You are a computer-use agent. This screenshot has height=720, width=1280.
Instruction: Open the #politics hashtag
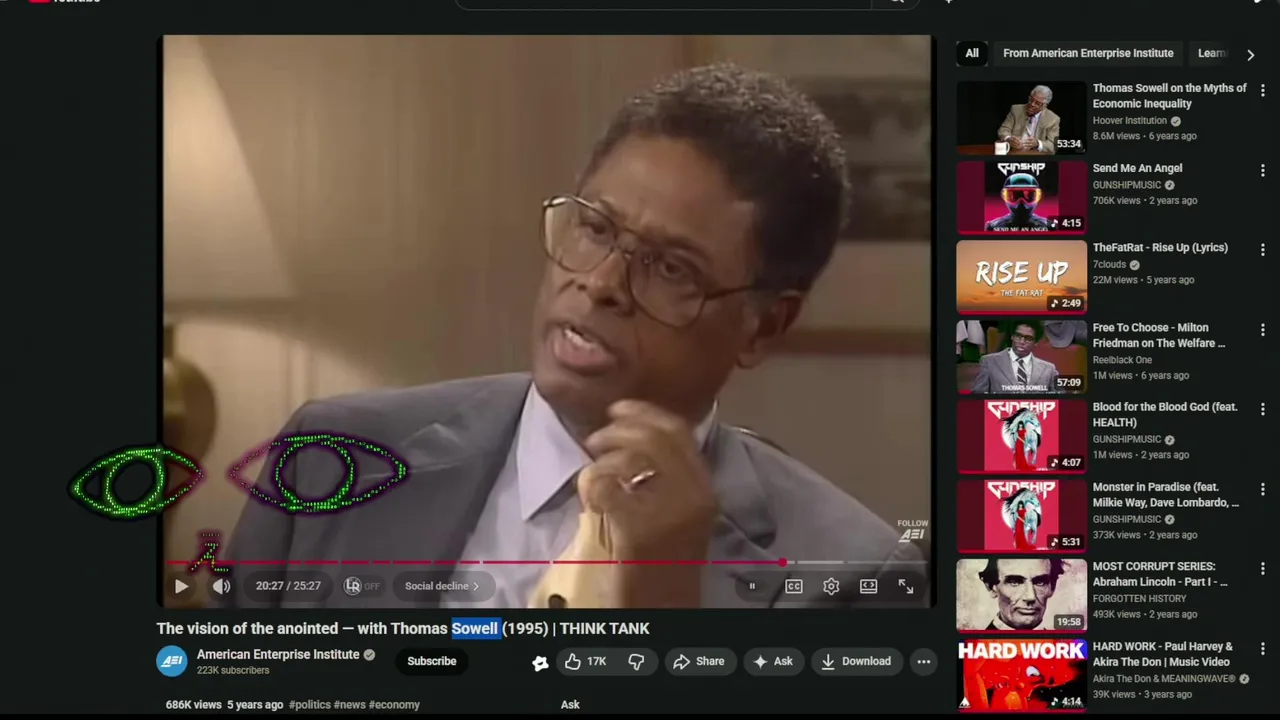pos(310,705)
